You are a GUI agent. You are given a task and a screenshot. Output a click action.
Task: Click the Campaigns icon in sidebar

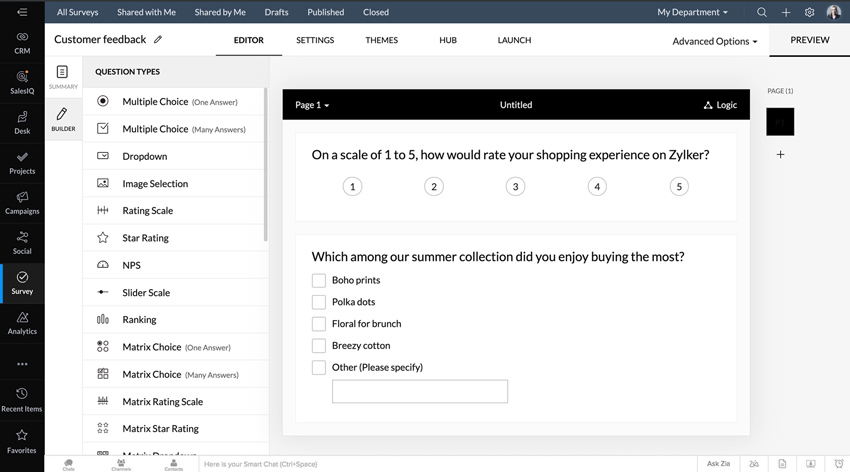22,202
